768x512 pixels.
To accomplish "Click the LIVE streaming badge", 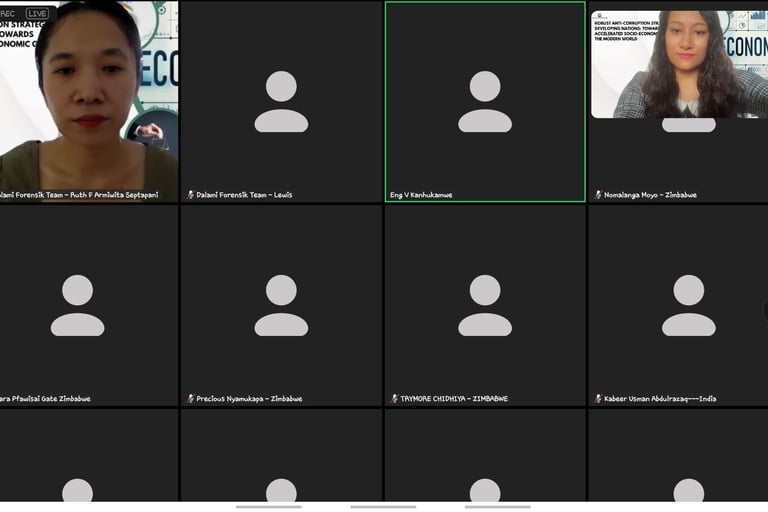I will [x=37, y=13].
